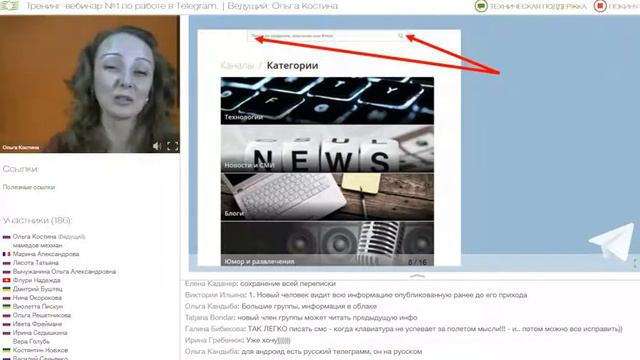Expand the chat panel with the up chevron

coord(417,276)
